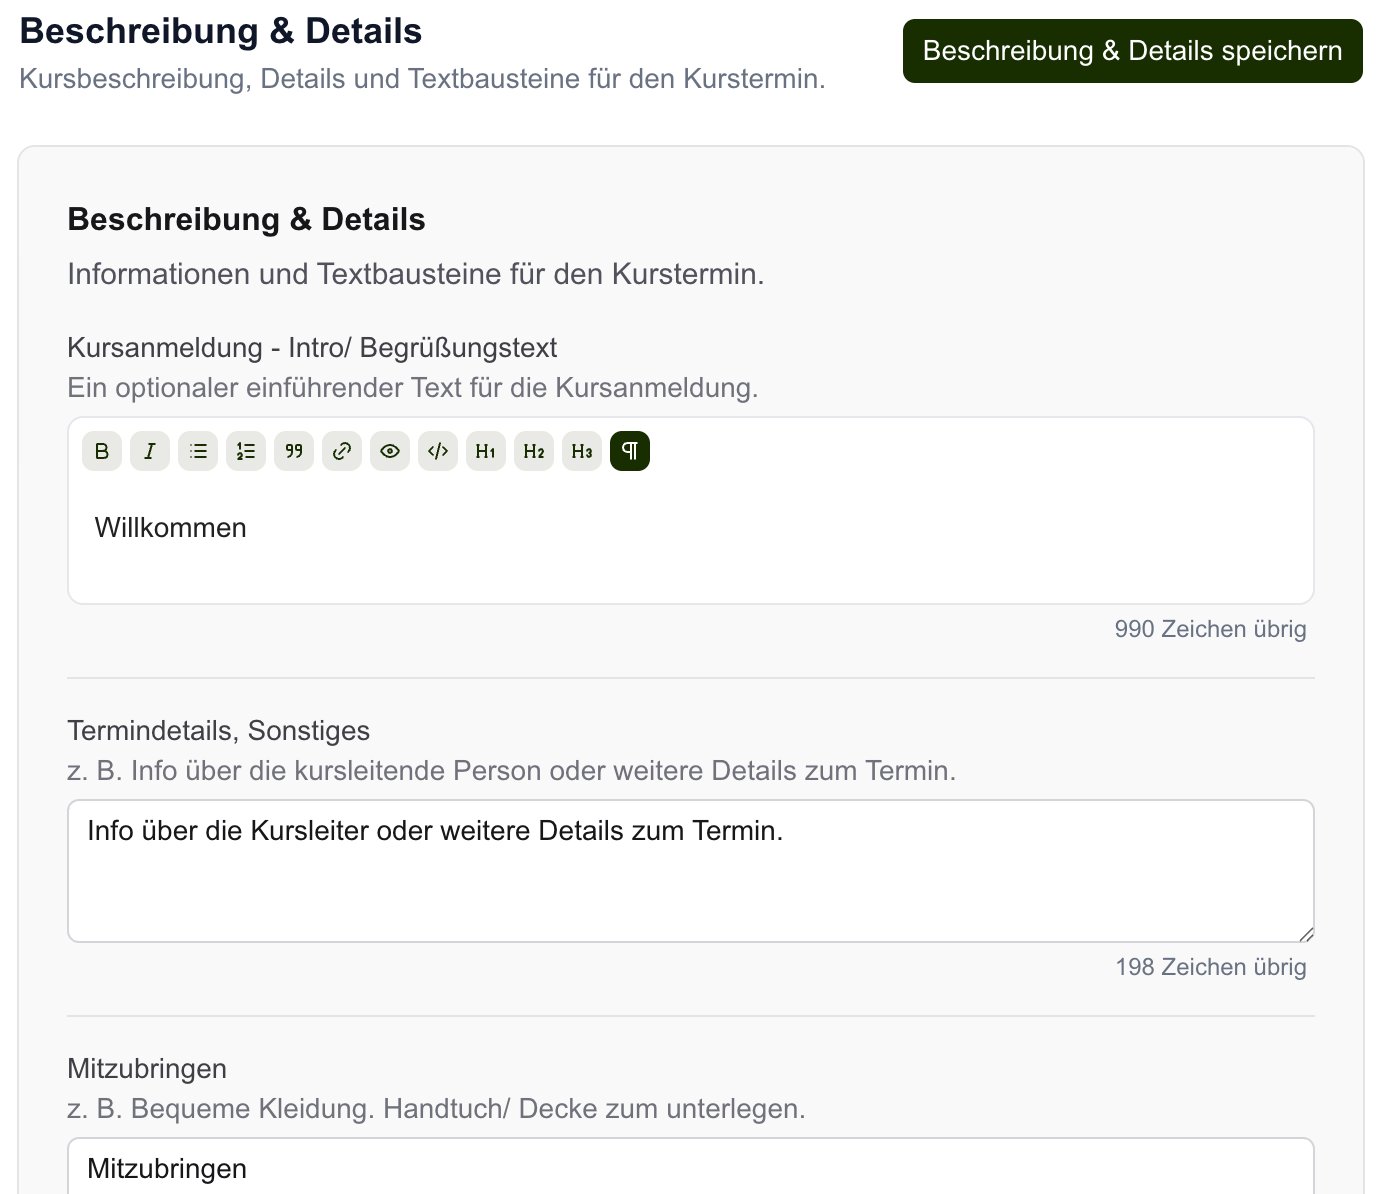Toggle italic formatting in the toolbar
The width and height of the screenshot is (1380, 1194).
(x=150, y=451)
